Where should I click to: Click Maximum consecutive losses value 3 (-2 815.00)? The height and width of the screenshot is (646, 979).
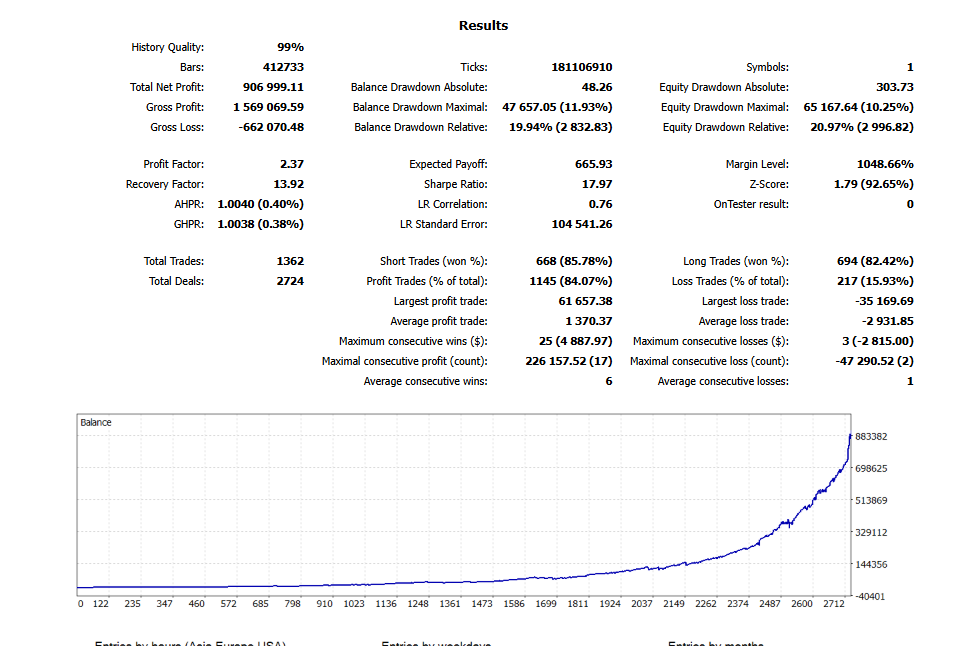pos(877,341)
